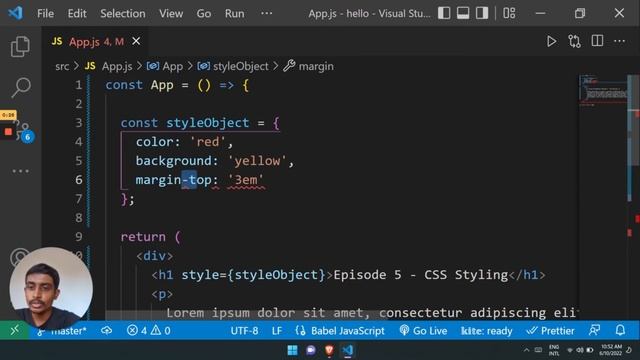Show hidden menus via title bar ellipsis
The image size is (640, 360).
(x=266, y=13)
